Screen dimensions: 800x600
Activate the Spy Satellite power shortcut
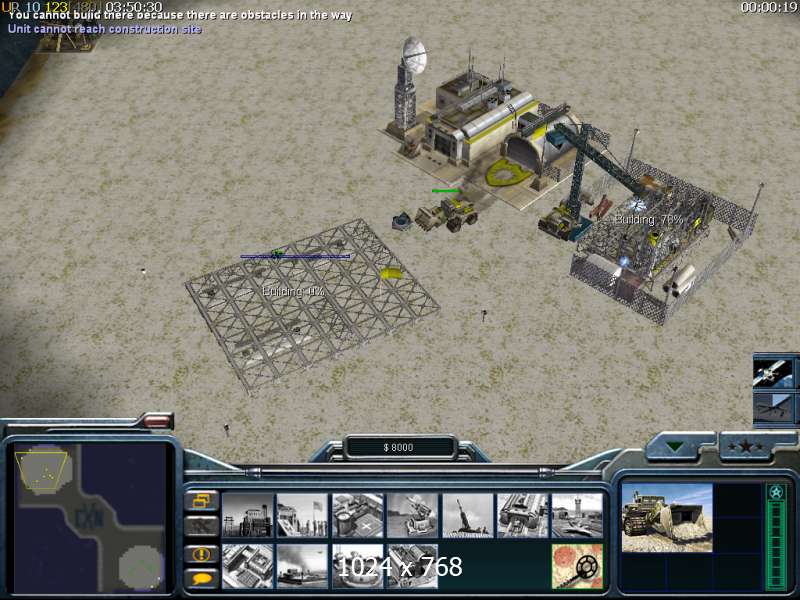click(x=773, y=371)
